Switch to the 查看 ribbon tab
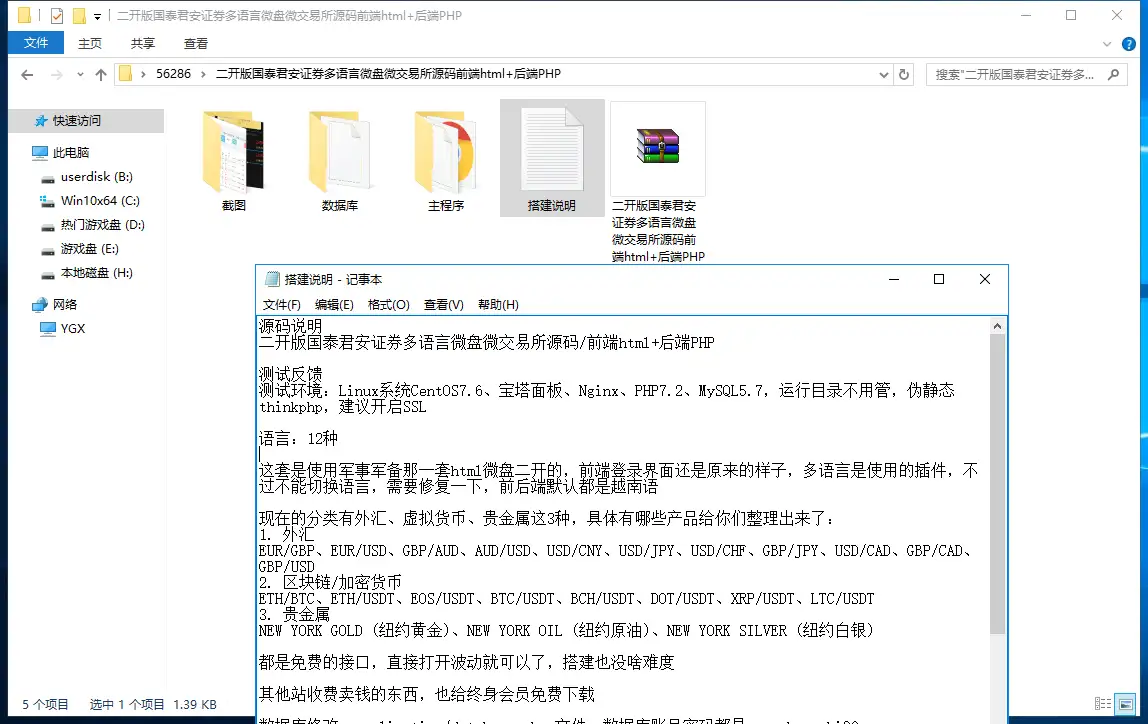This screenshot has height=724, width=1148. [195, 43]
